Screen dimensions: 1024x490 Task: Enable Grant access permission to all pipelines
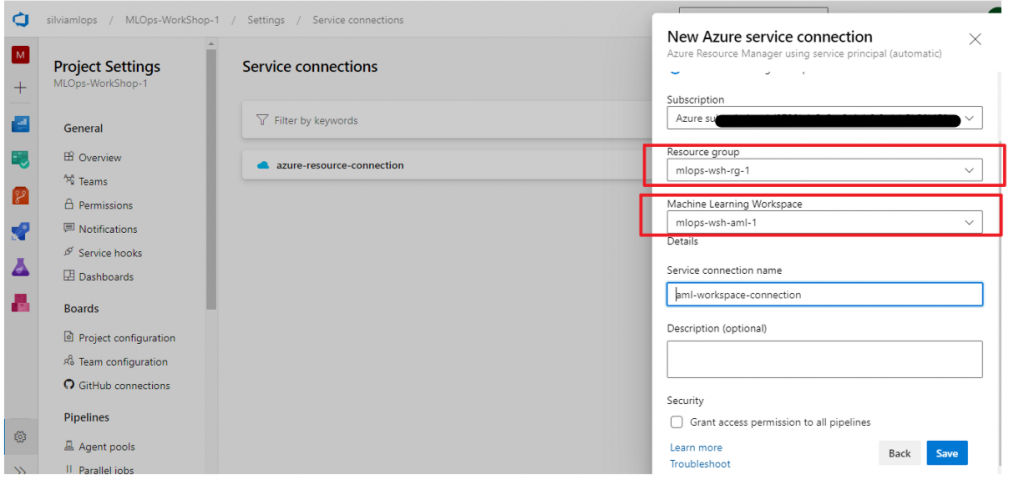point(677,422)
